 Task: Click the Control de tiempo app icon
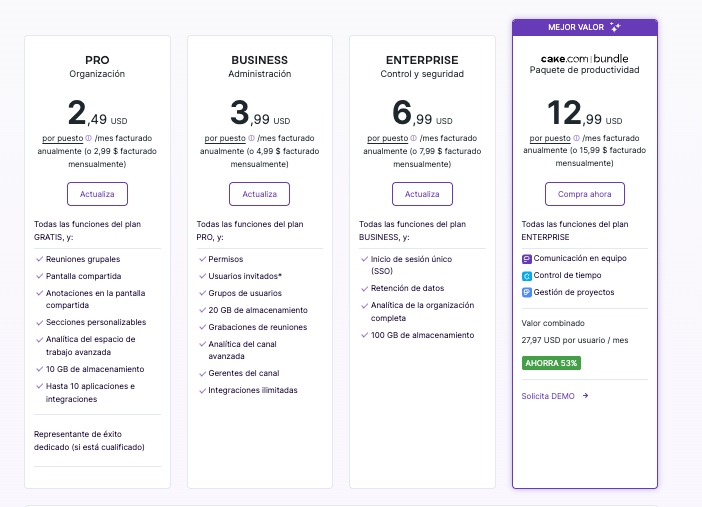point(526,276)
